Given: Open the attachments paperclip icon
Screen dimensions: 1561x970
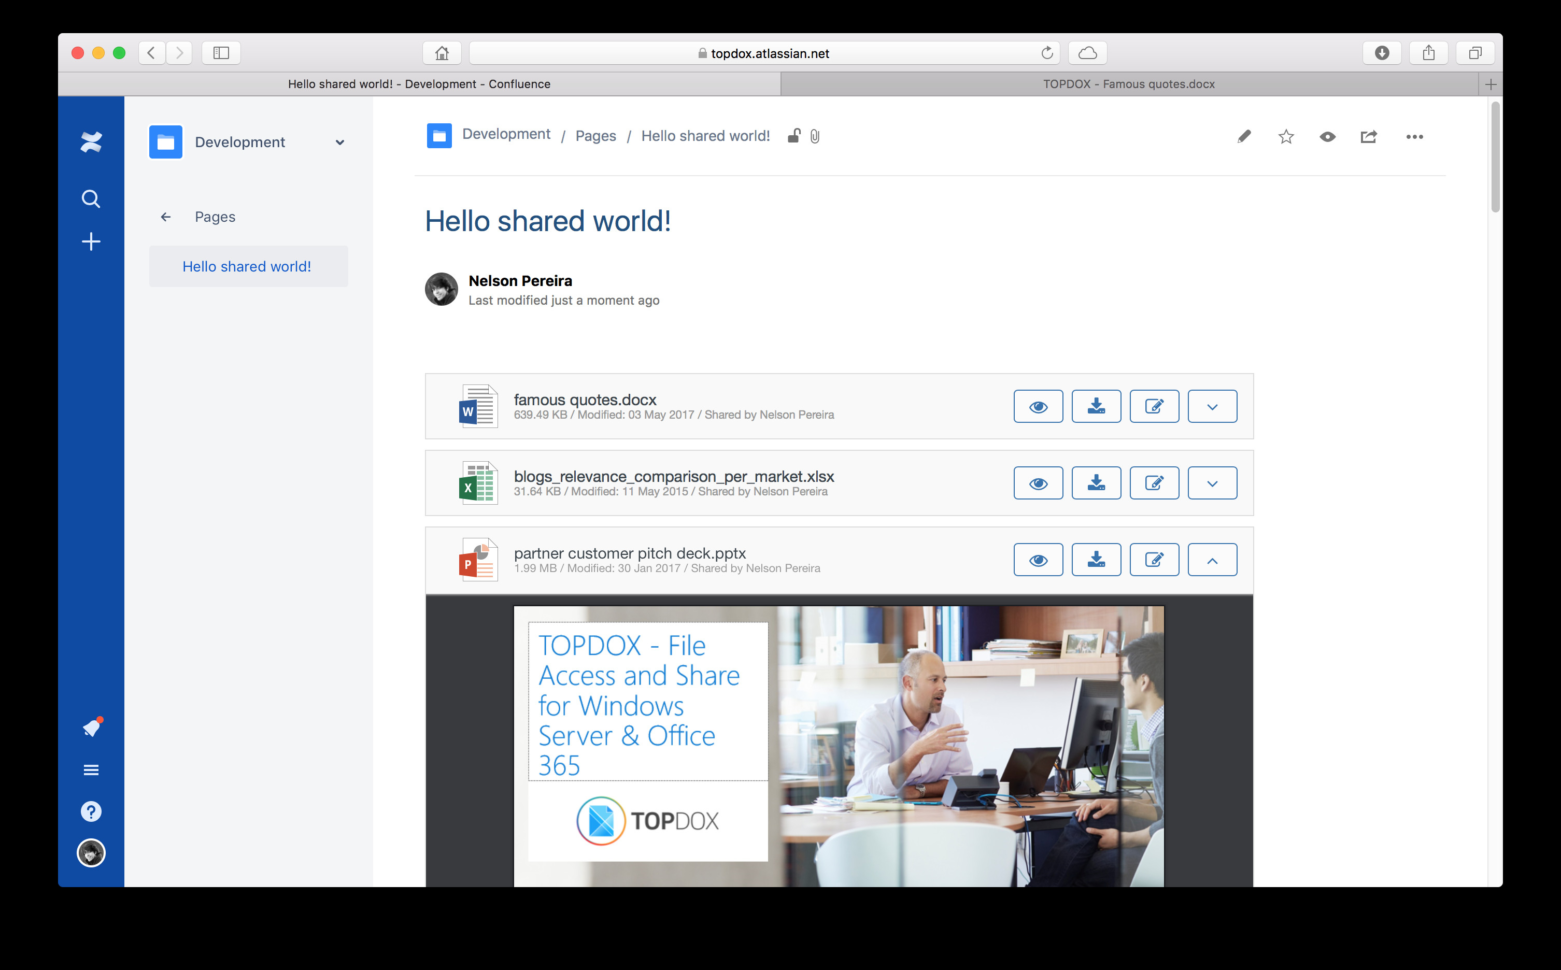Looking at the screenshot, I should (x=815, y=136).
